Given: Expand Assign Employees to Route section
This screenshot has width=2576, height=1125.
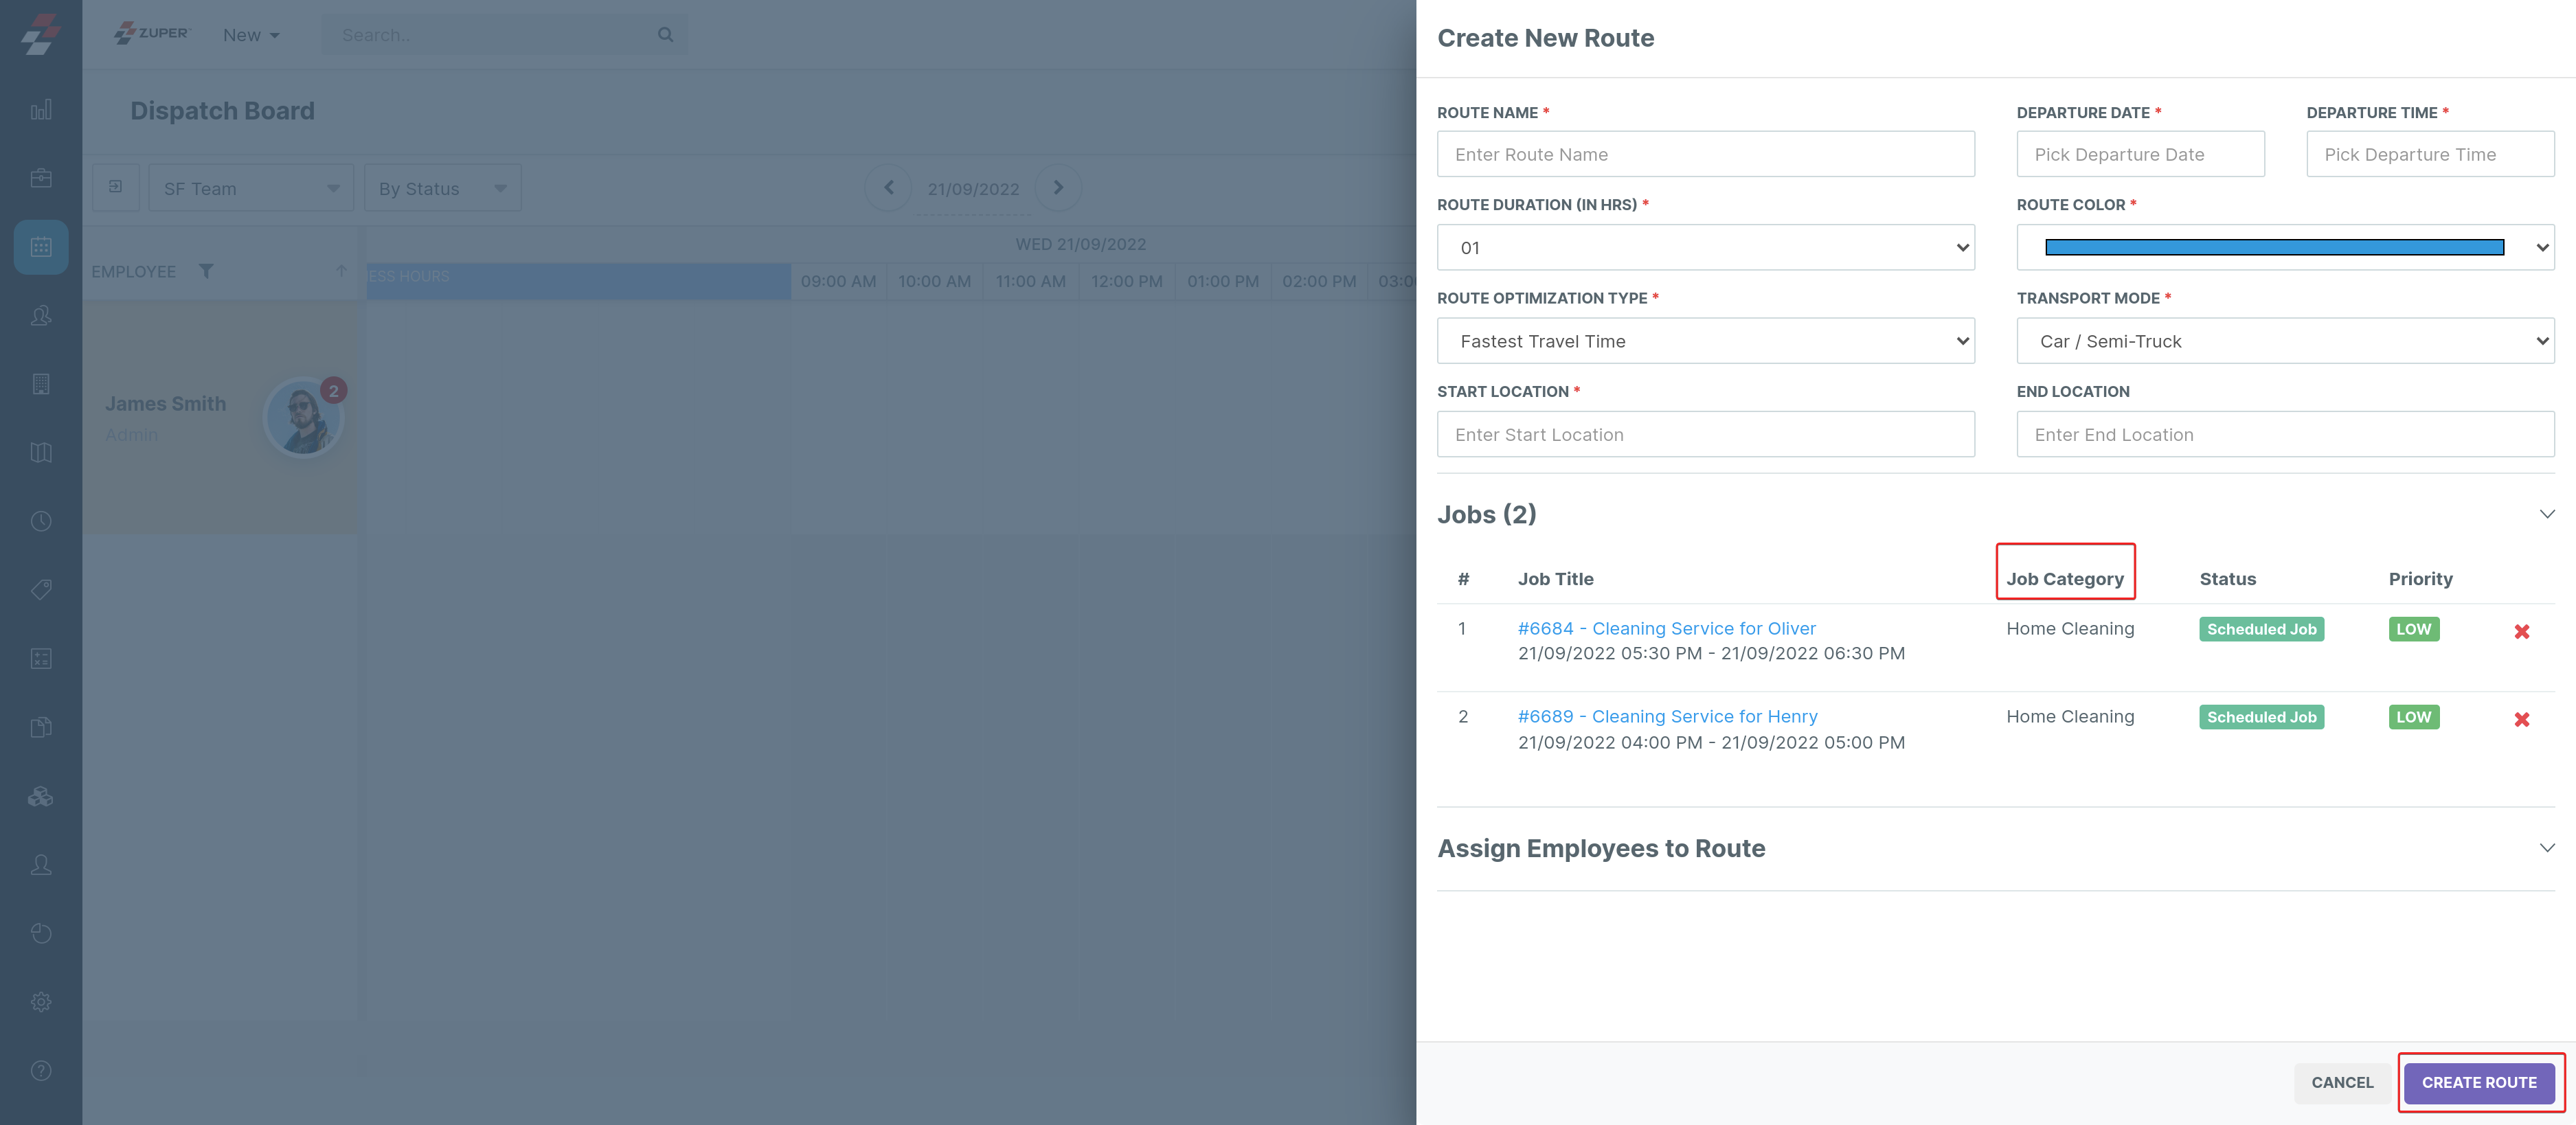Looking at the screenshot, I should click(x=2546, y=848).
